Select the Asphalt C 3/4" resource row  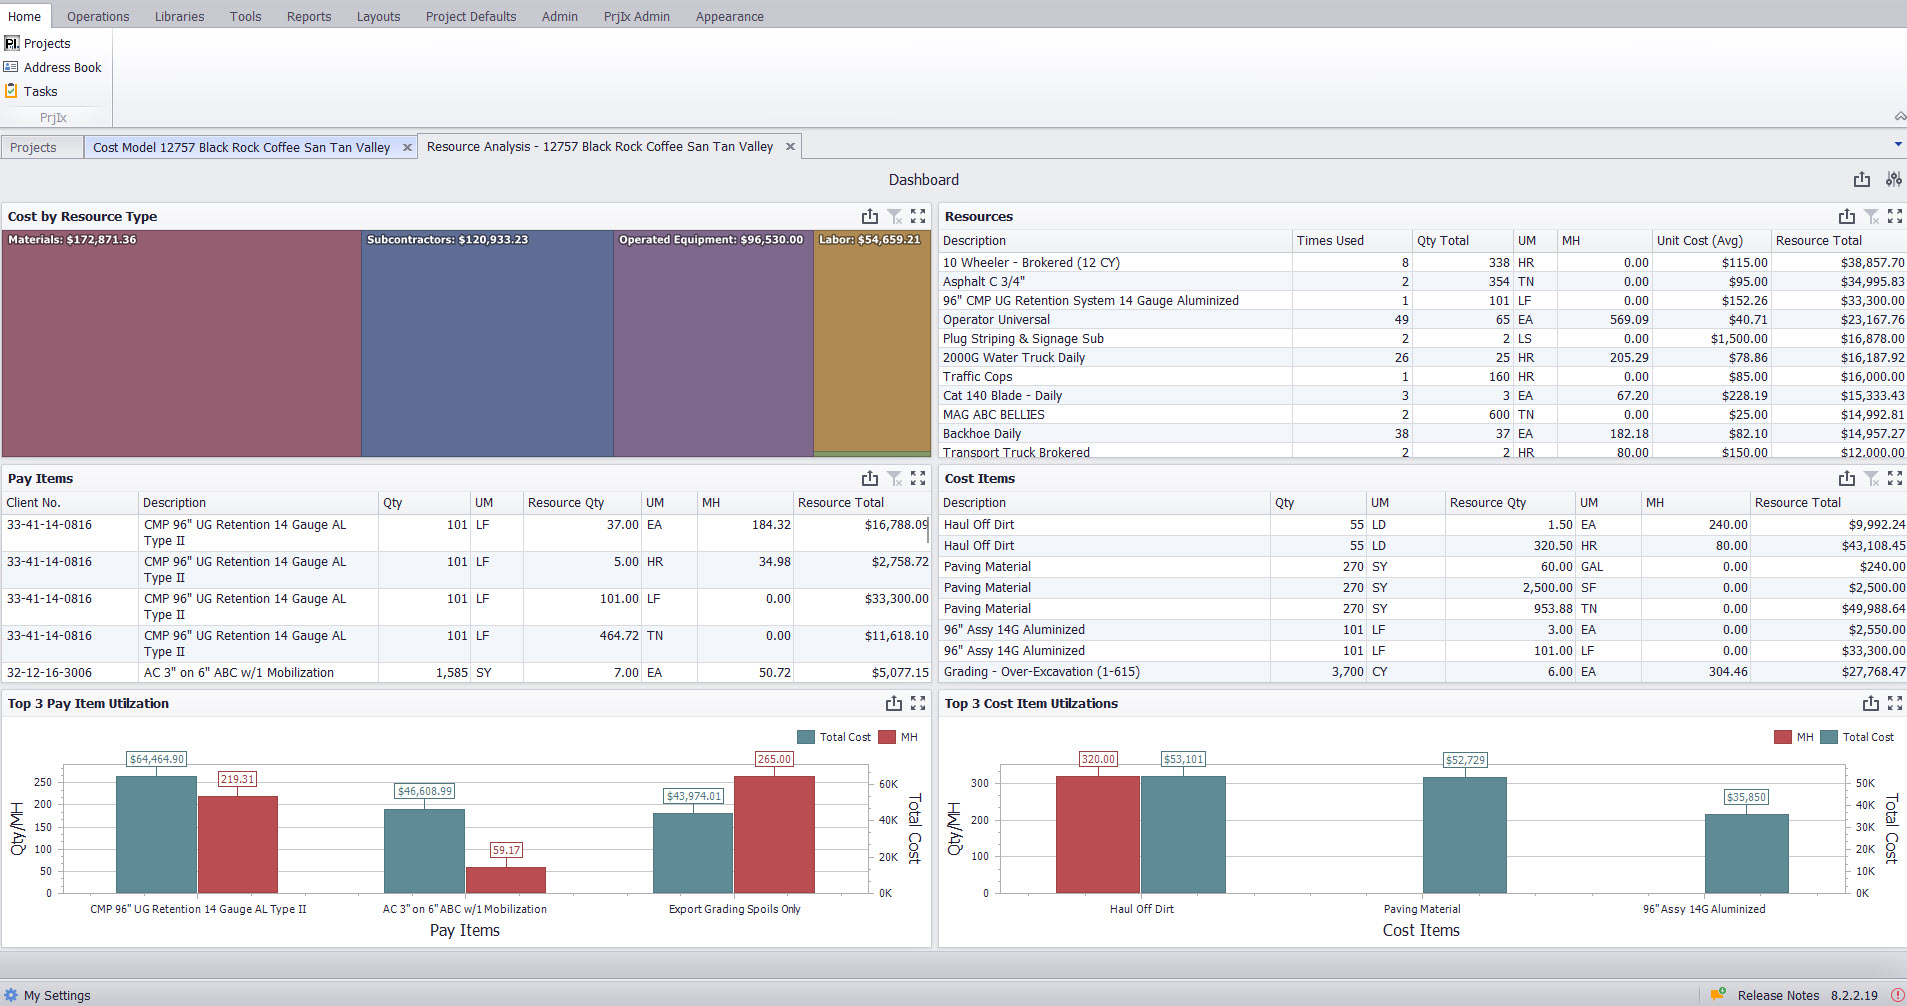pyautogui.click(x=1422, y=281)
